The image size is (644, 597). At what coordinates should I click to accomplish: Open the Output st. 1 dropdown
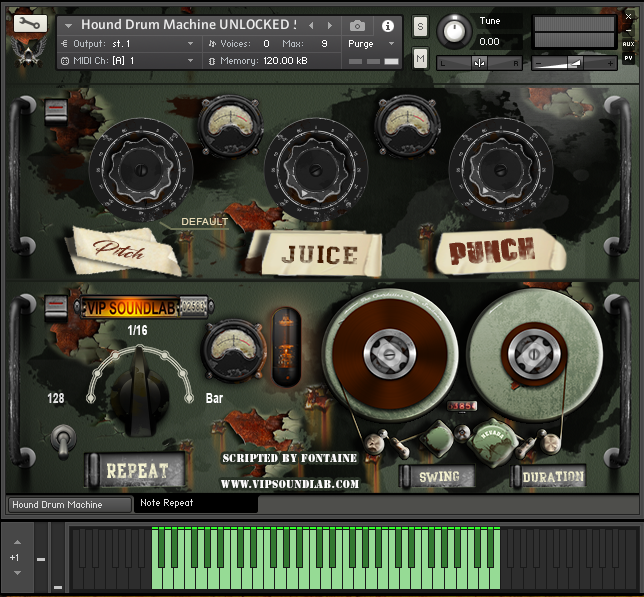point(128,44)
